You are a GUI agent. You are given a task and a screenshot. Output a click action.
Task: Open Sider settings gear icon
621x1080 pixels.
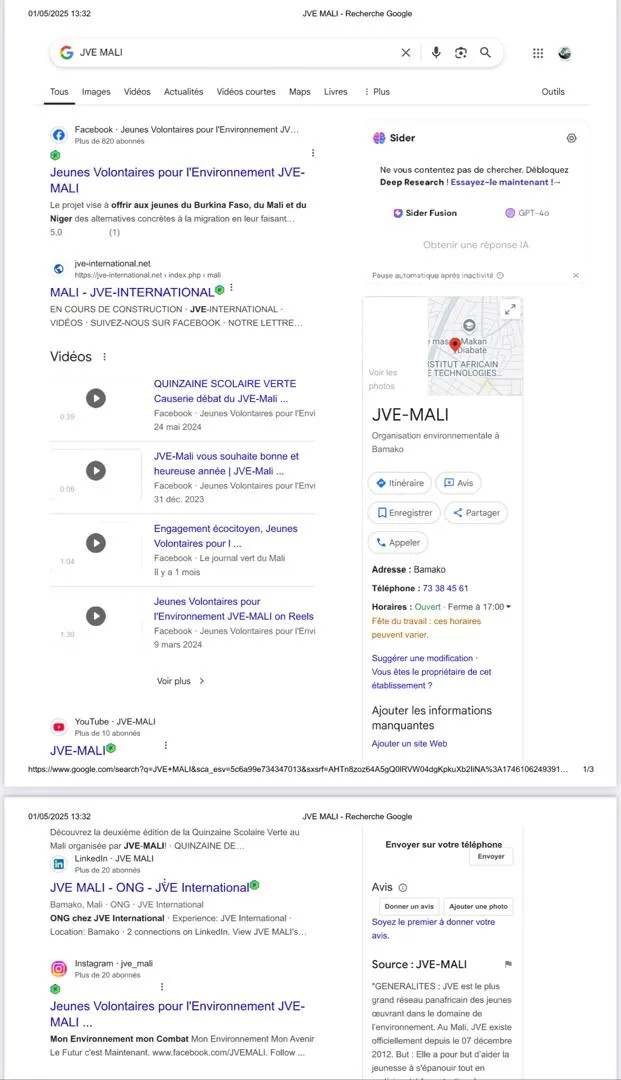pyautogui.click(x=571, y=138)
